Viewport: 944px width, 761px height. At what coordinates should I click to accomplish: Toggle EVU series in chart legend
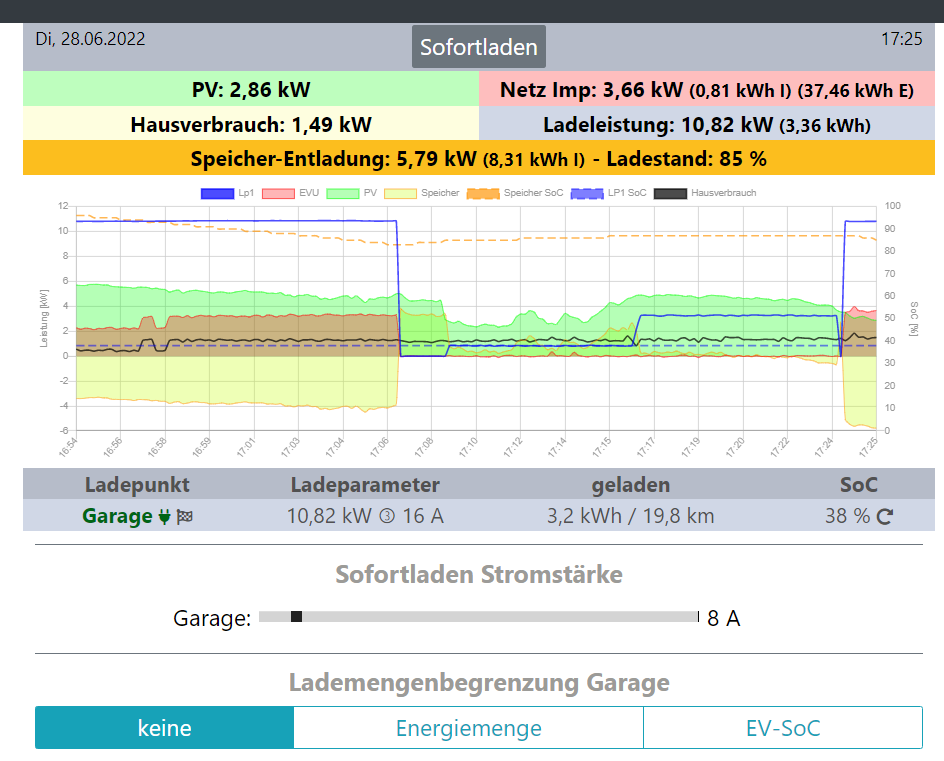pos(279,192)
